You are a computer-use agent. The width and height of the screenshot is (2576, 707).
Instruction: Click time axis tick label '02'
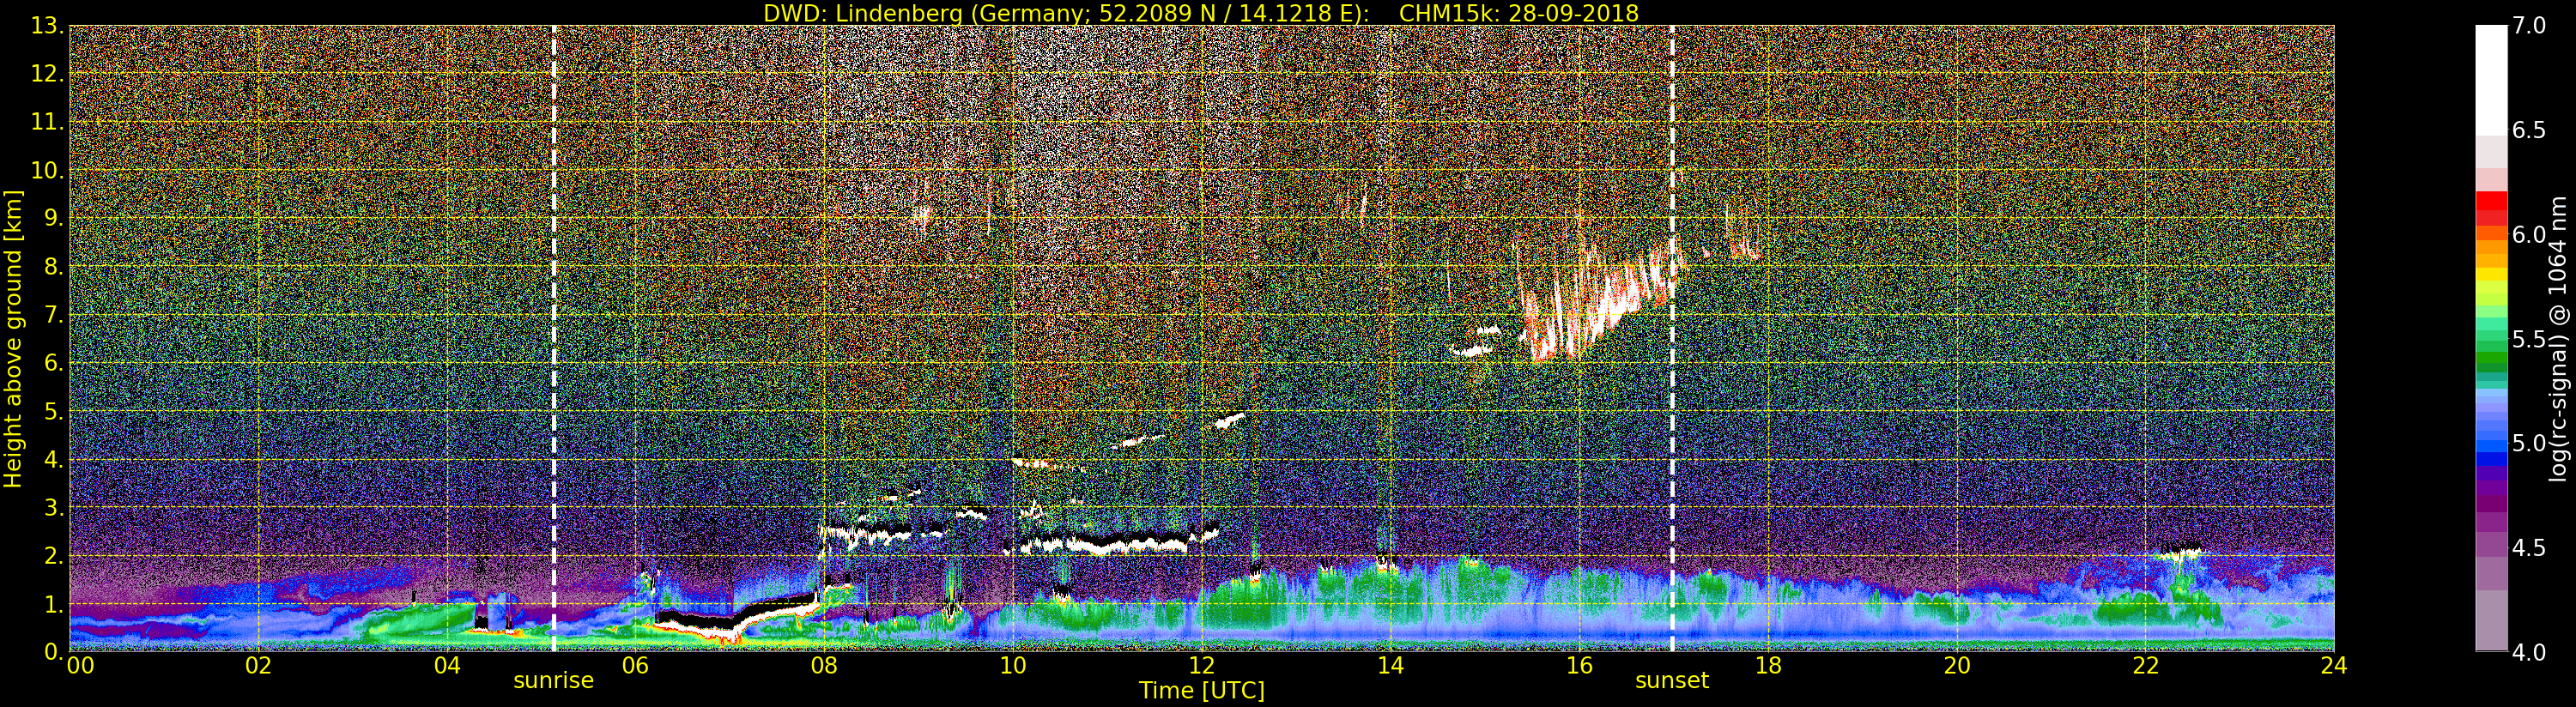point(258,666)
